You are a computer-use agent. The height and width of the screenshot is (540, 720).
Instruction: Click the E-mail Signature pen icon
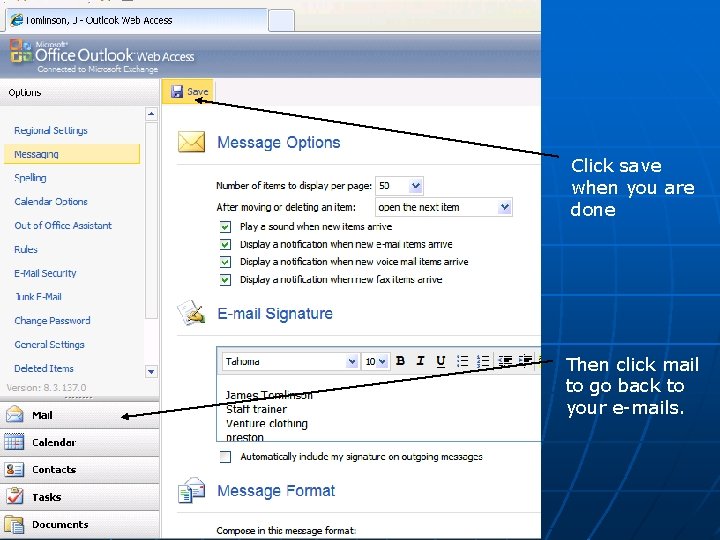191,313
